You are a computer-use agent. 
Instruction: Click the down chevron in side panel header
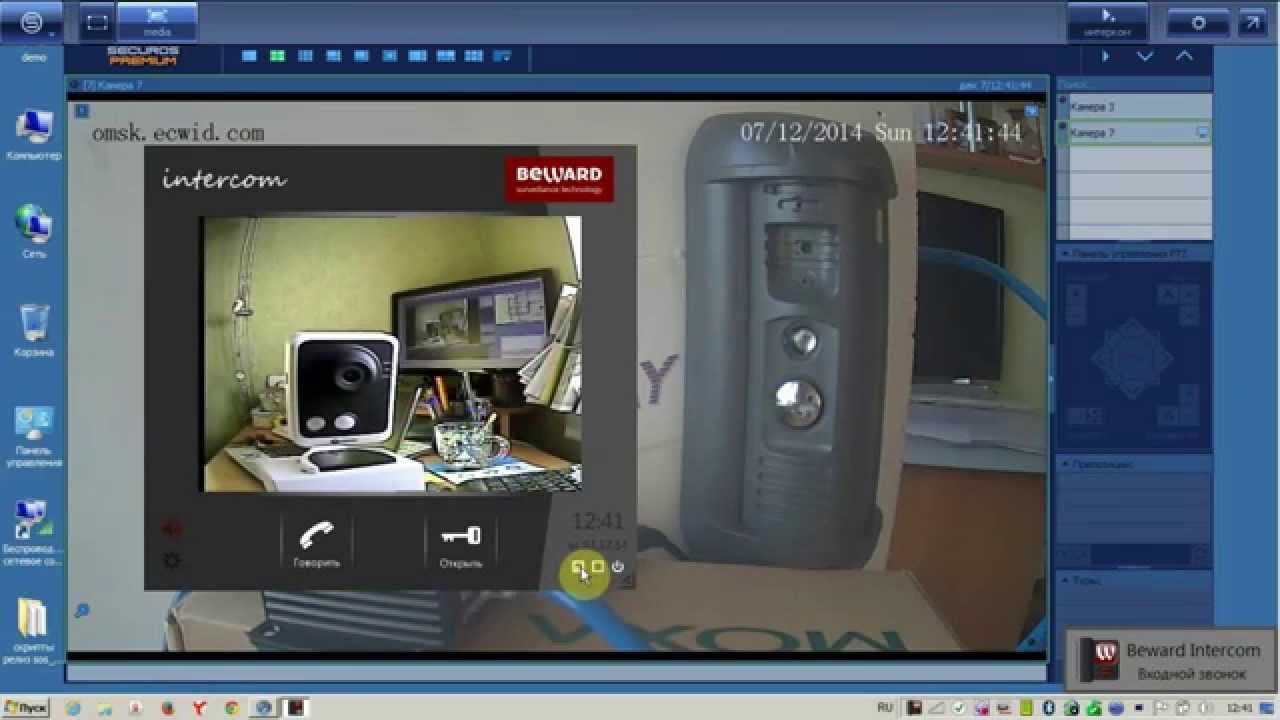pyautogui.click(x=1145, y=56)
